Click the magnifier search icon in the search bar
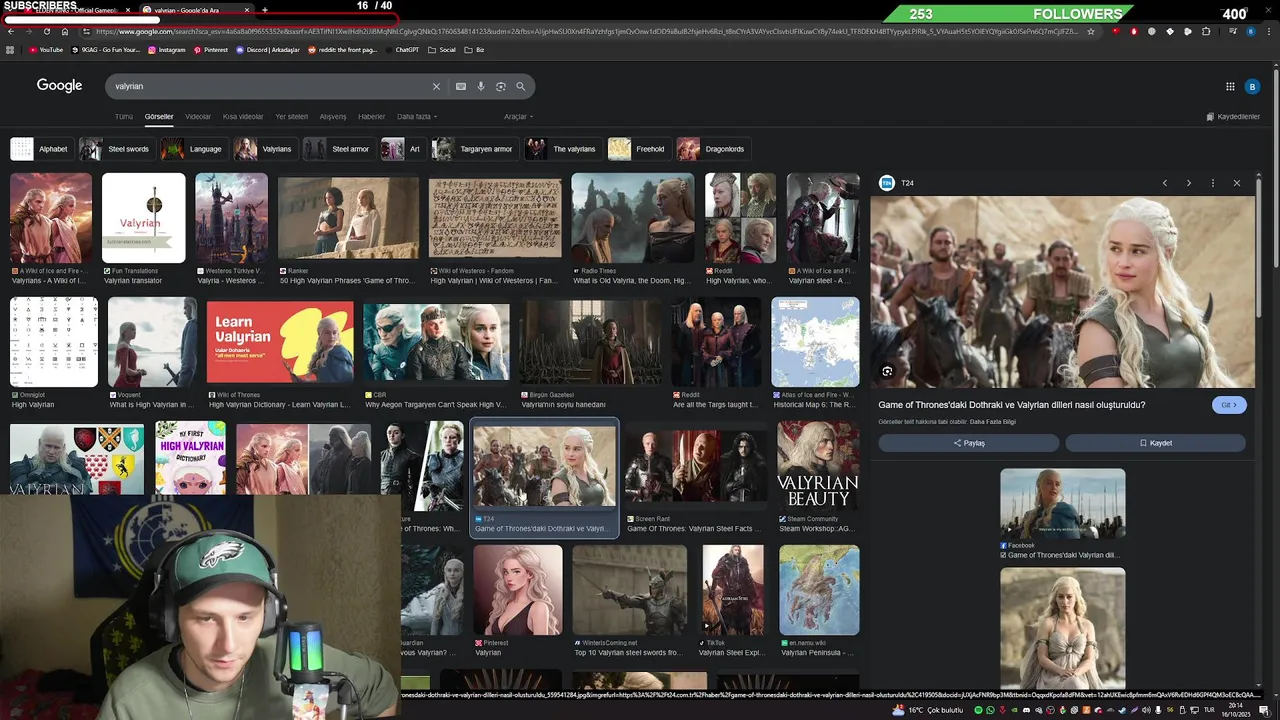The height and width of the screenshot is (720, 1280). coord(520,86)
